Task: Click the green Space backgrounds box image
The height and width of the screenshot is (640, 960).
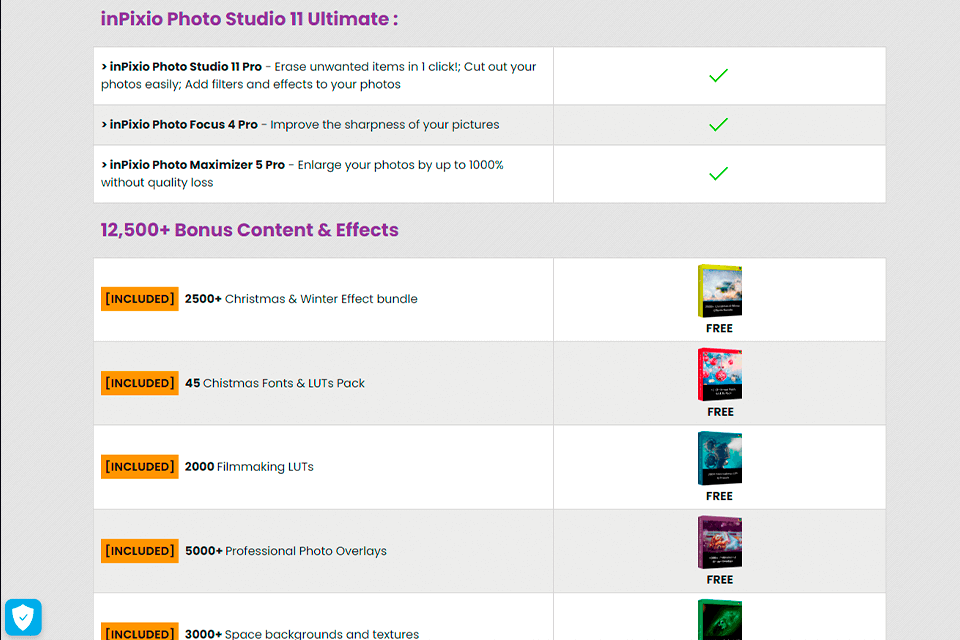Action: coord(719,620)
